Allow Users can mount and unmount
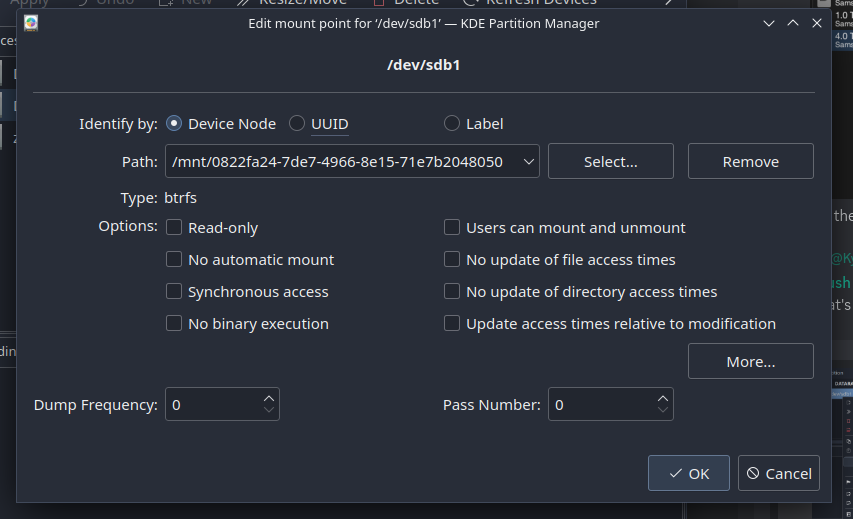Screen dimensions: 853x519 point(452,228)
